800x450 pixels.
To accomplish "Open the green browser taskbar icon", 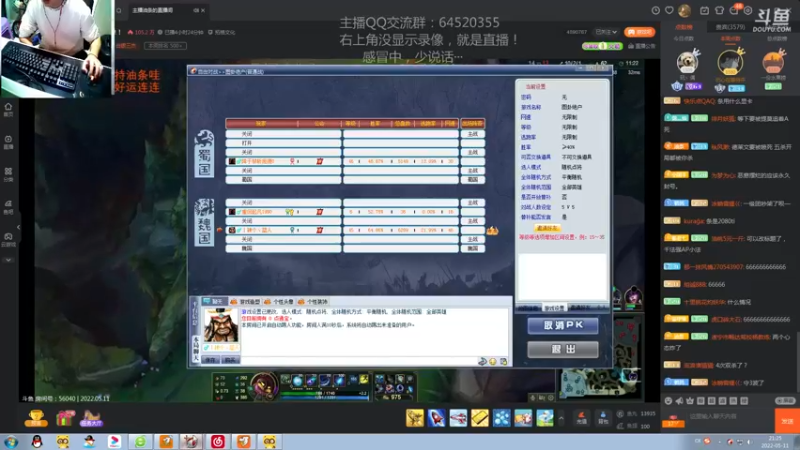I will pyautogui.click(x=140, y=442).
